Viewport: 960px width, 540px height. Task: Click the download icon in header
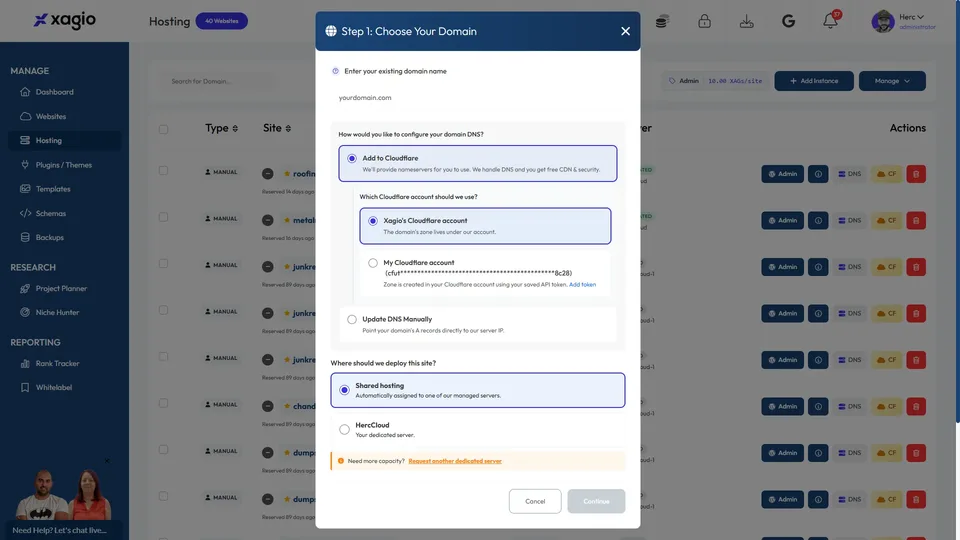[x=746, y=21]
